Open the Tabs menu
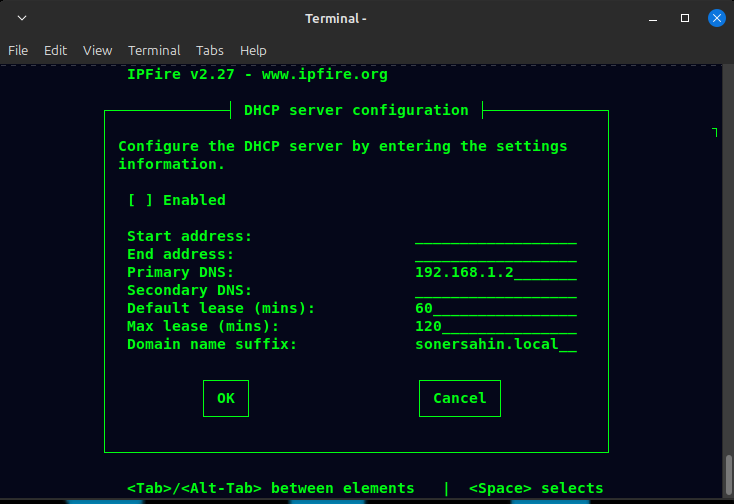 click(210, 50)
